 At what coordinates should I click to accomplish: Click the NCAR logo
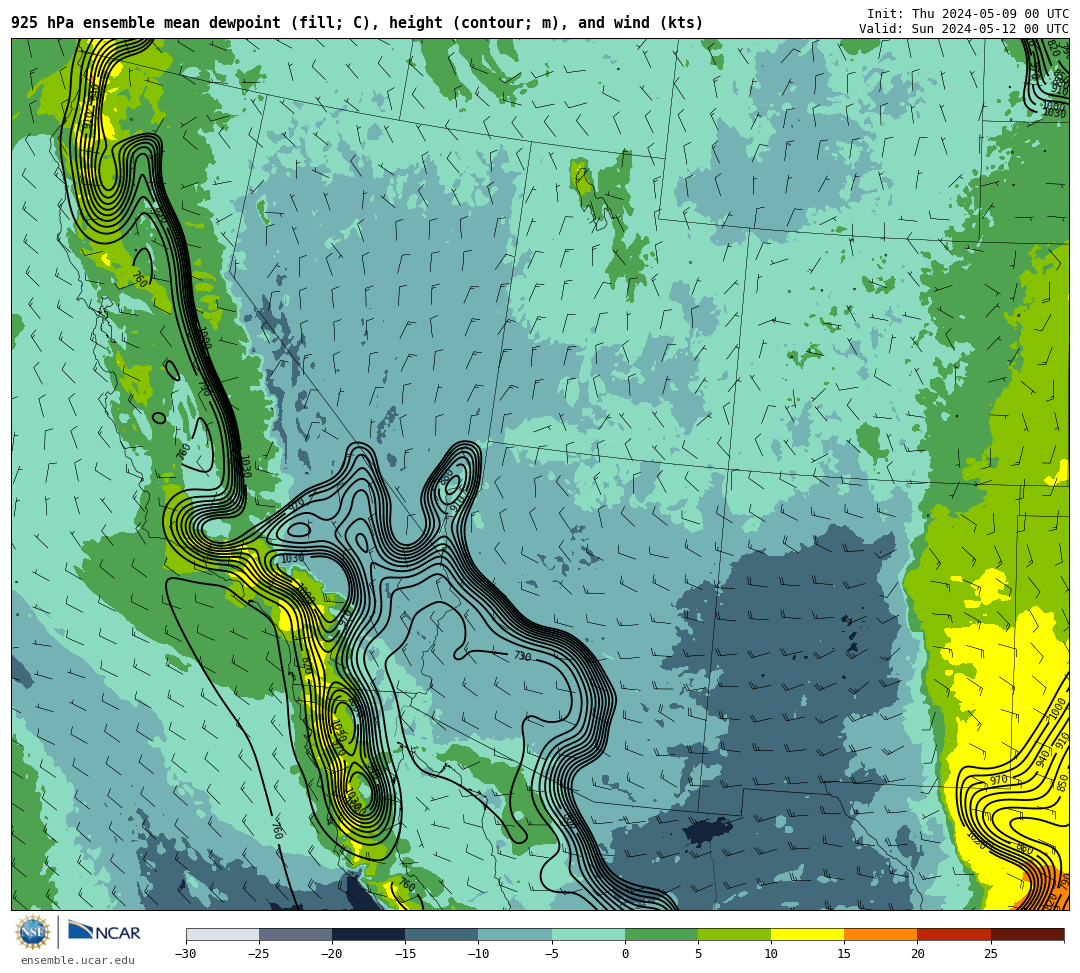[104, 932]
